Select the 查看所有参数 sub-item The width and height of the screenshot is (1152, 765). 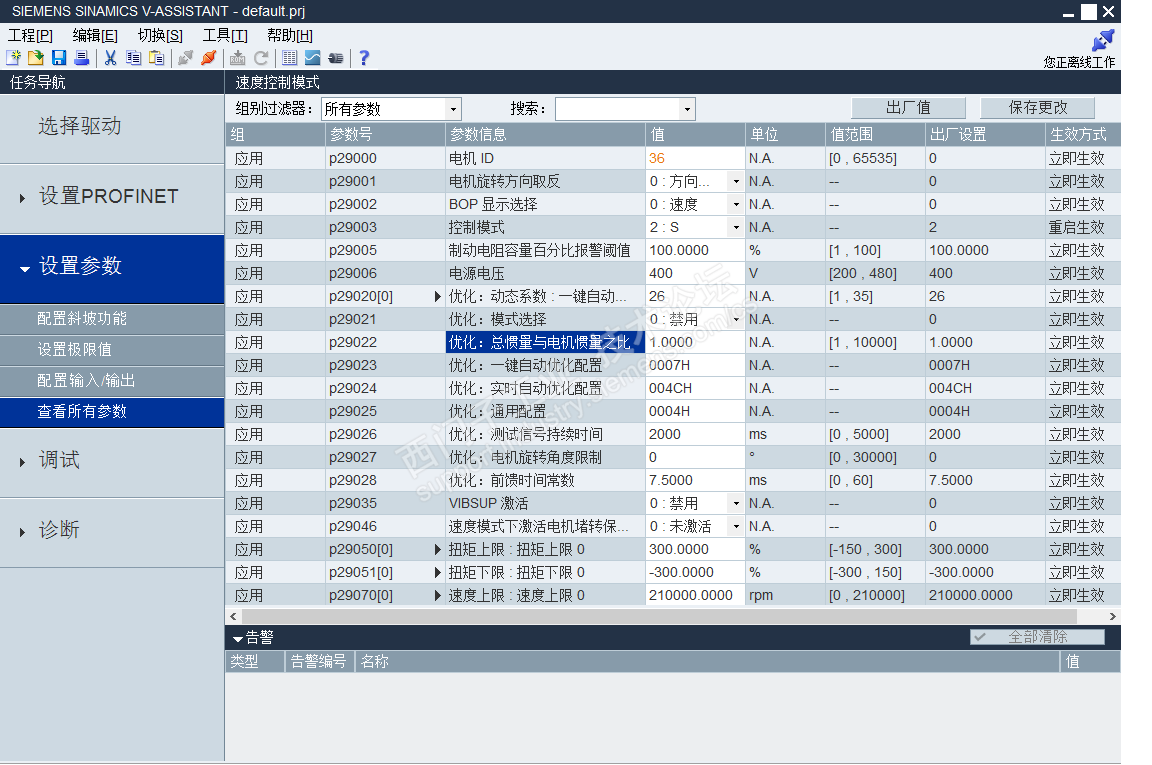point(112,412)
